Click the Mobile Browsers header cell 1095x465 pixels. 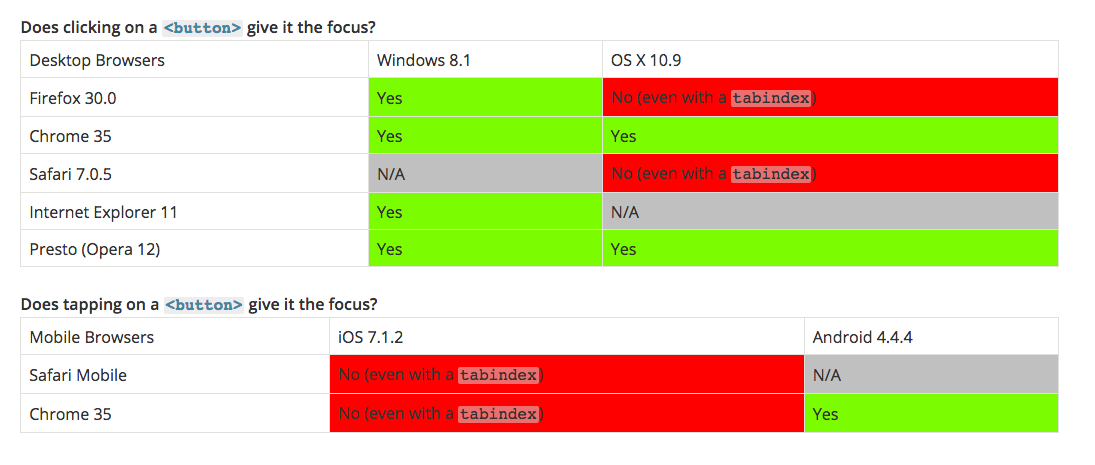175,337
